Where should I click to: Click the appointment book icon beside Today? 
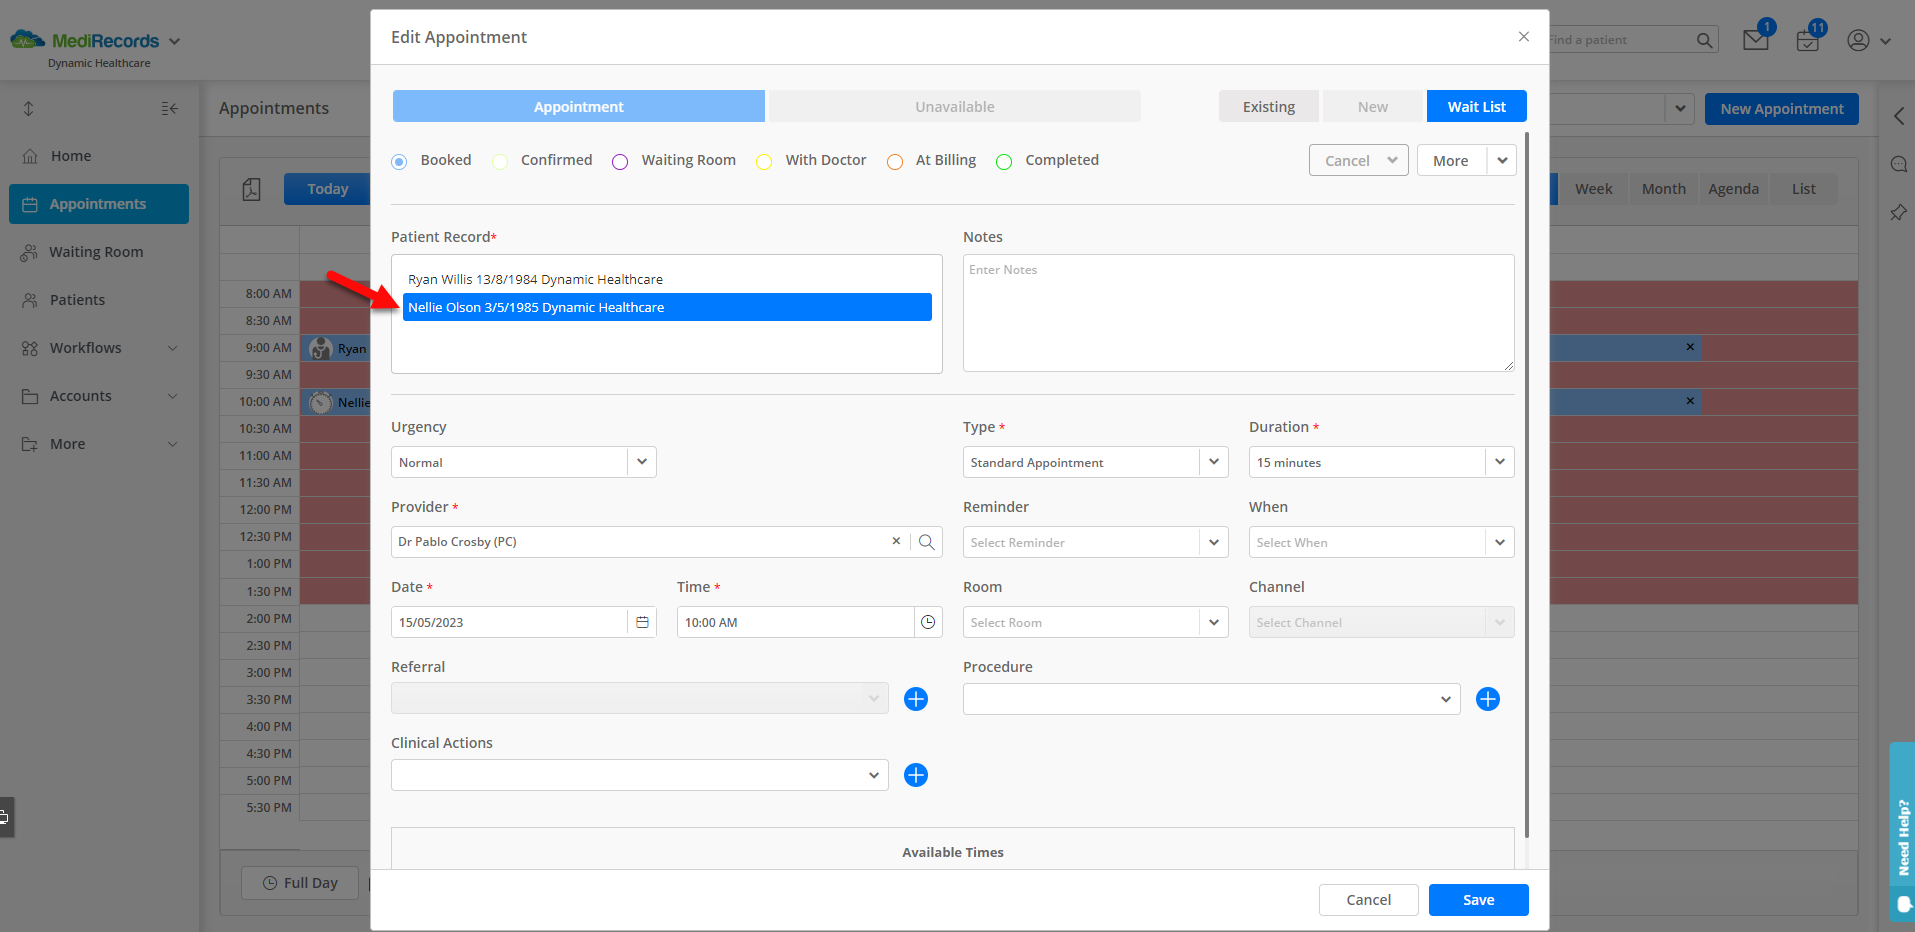(x=252, y=189)
